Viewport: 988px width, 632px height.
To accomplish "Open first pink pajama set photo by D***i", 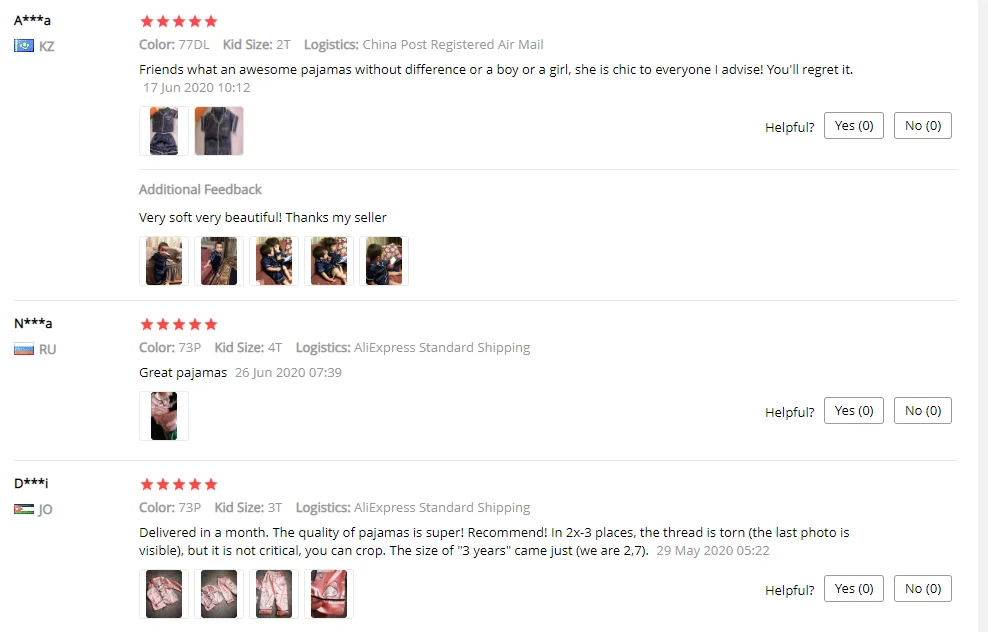I will pos(164,594).
